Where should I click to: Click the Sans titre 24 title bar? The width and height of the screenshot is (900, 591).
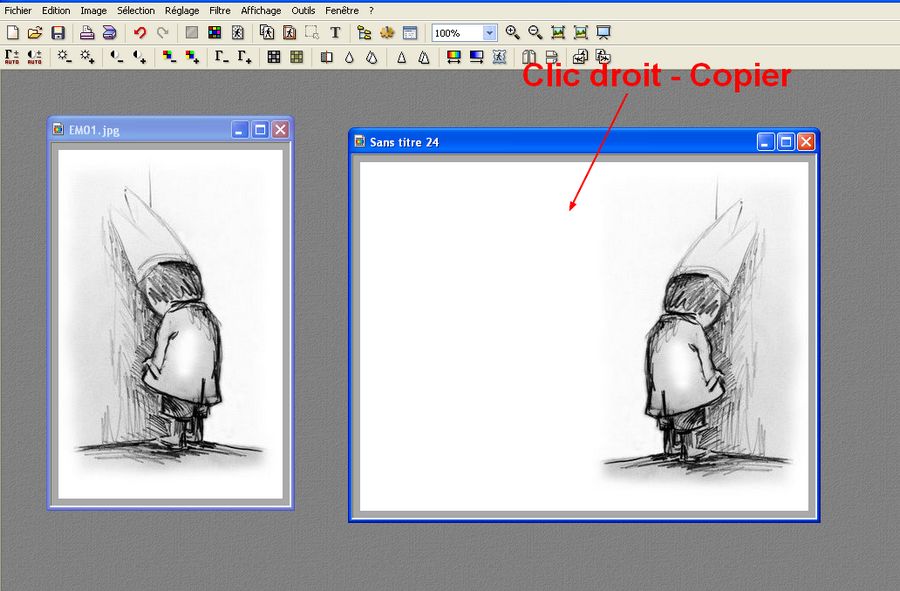pyautogui.click(x=550, y=142)
